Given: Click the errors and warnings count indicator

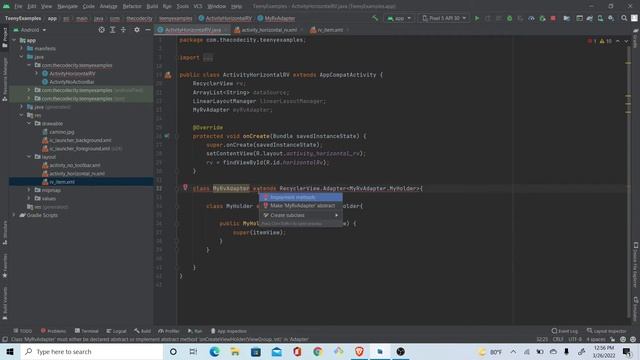Looking at the screenshot, I should 599,41.
